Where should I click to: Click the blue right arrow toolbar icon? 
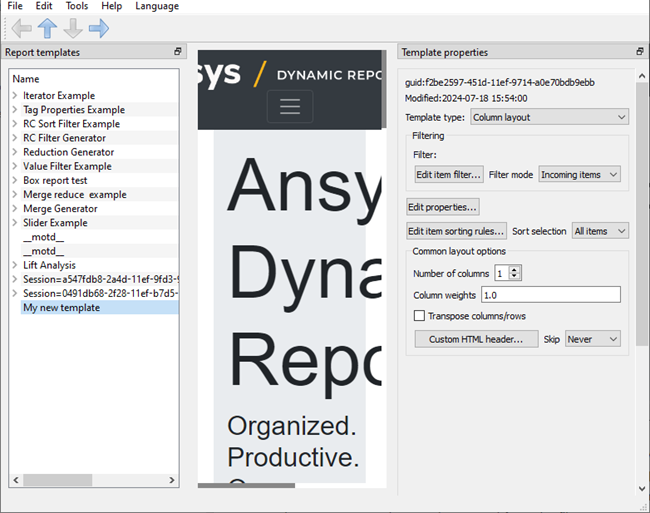coord(99,28)
